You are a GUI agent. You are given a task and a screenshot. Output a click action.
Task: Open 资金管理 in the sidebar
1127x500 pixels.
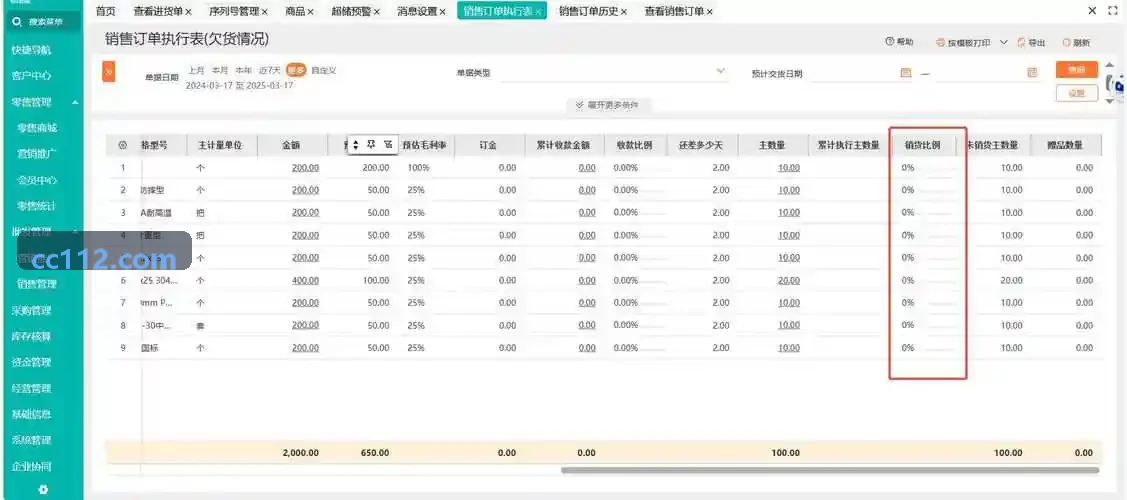tap(32, 362)
